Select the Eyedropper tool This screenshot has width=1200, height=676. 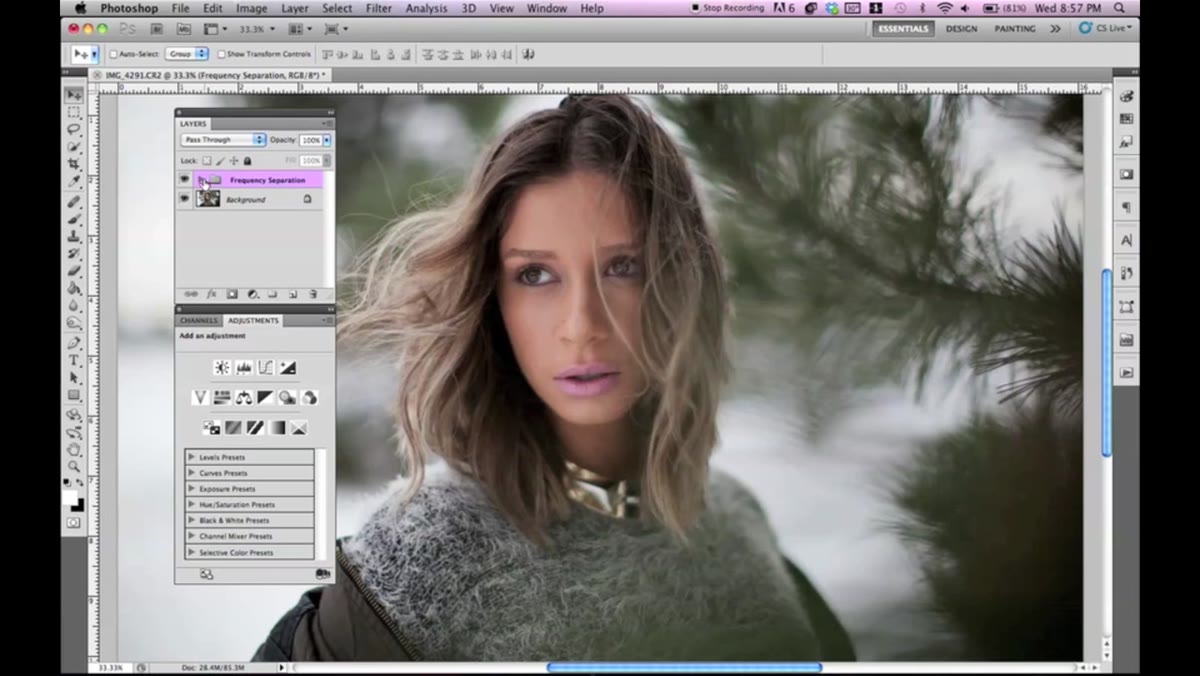[74, 182]
